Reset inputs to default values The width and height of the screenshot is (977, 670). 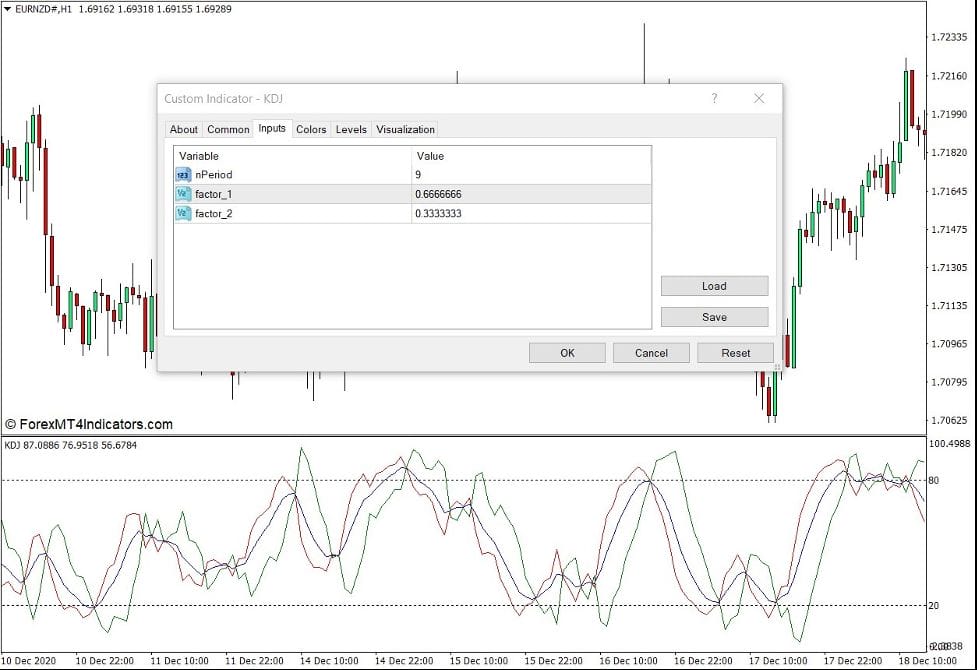(x=735, y=352)
